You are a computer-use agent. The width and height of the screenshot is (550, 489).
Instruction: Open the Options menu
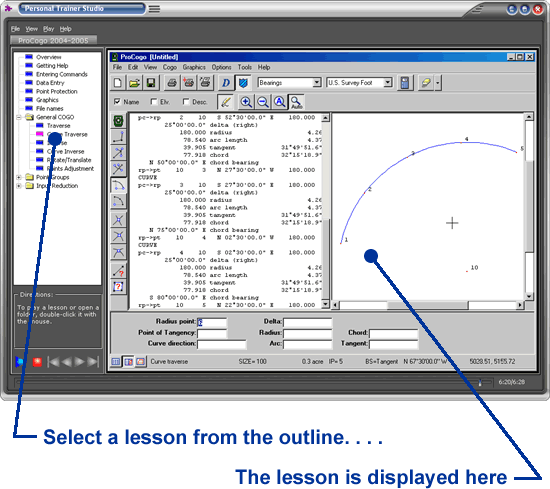pyautogui.click(x=221, y=67)
